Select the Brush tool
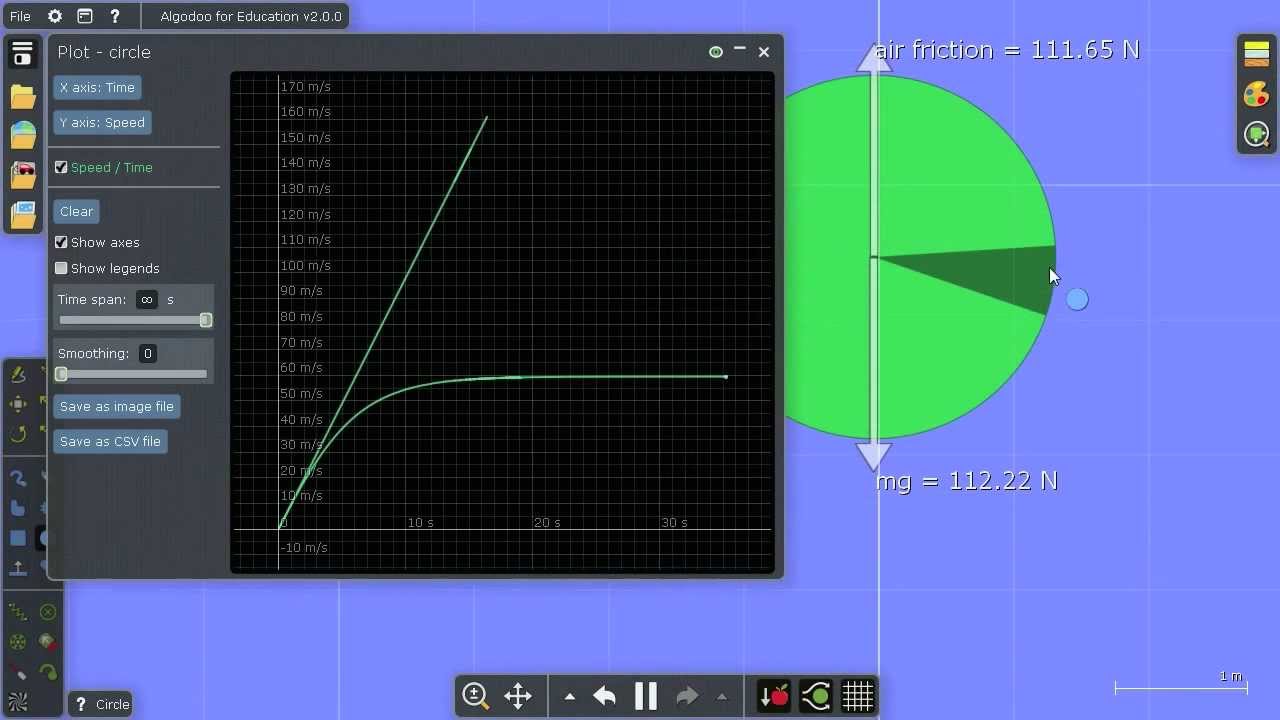This screenshot has height=720, width=1280. (18, 478)
